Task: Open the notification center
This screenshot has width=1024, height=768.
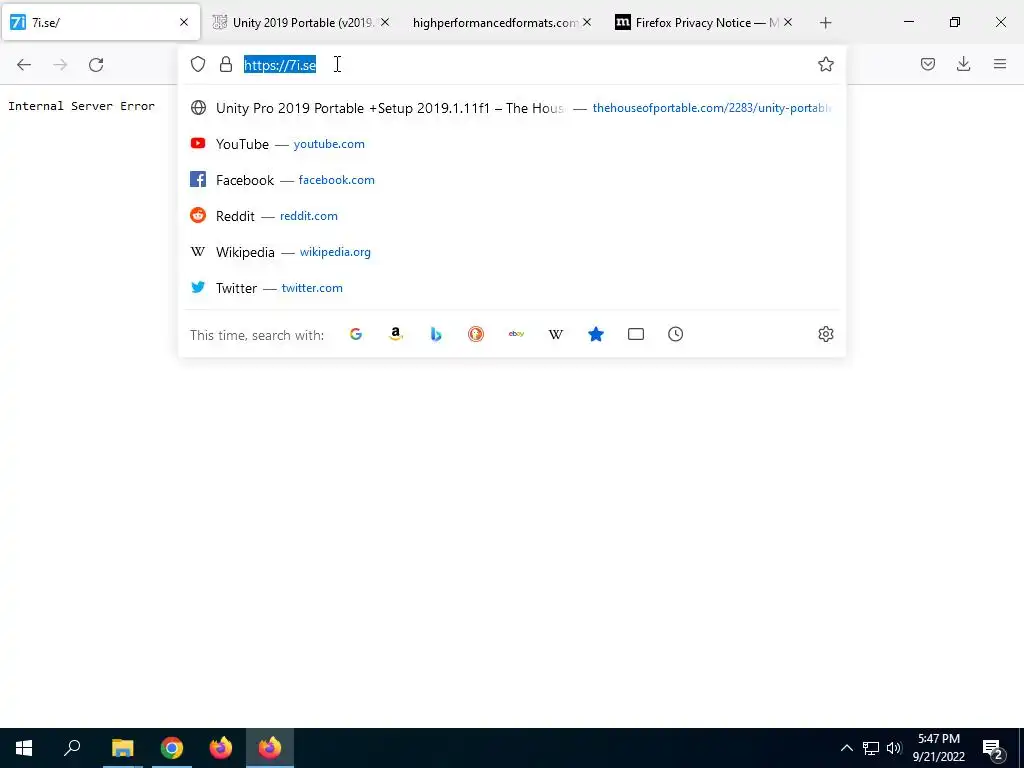Action: pos(993,749)
